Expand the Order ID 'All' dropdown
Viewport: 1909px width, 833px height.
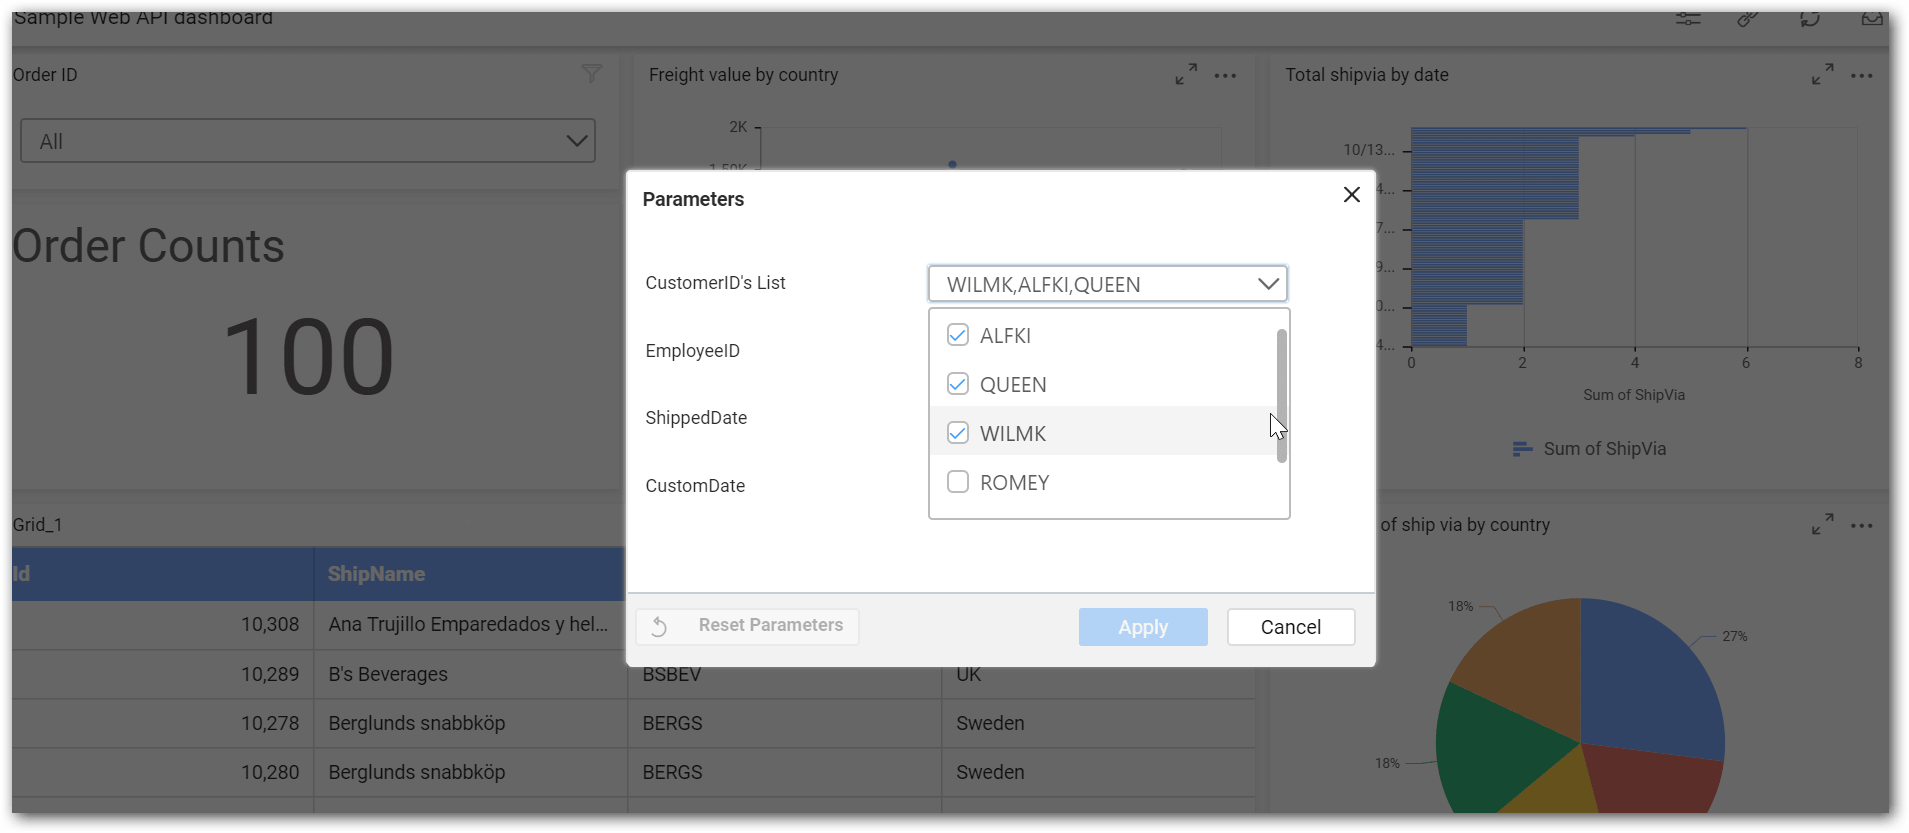(x=576, y=141)
